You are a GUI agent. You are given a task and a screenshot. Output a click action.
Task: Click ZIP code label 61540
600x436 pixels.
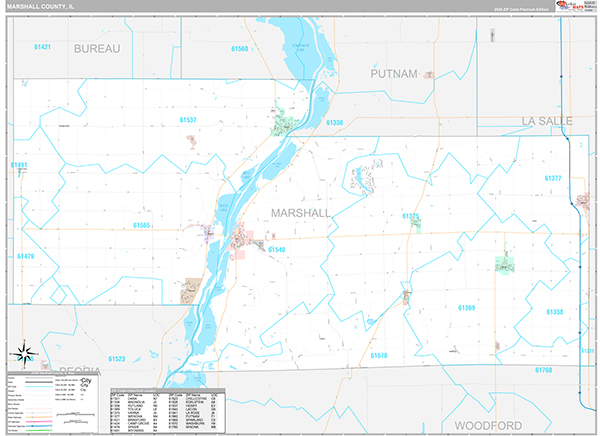coord(277,250)
